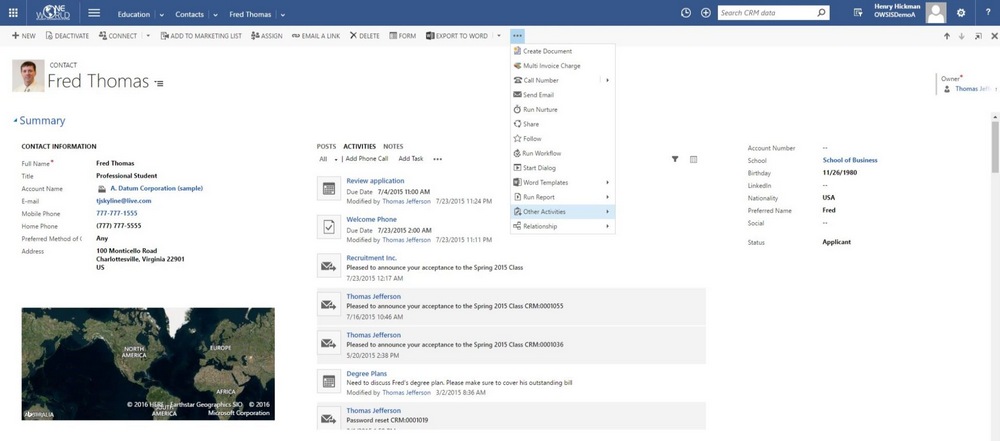Open recently viewed items clock icon
This screenshot has height=441, width=1000.
tap(686, 13)
